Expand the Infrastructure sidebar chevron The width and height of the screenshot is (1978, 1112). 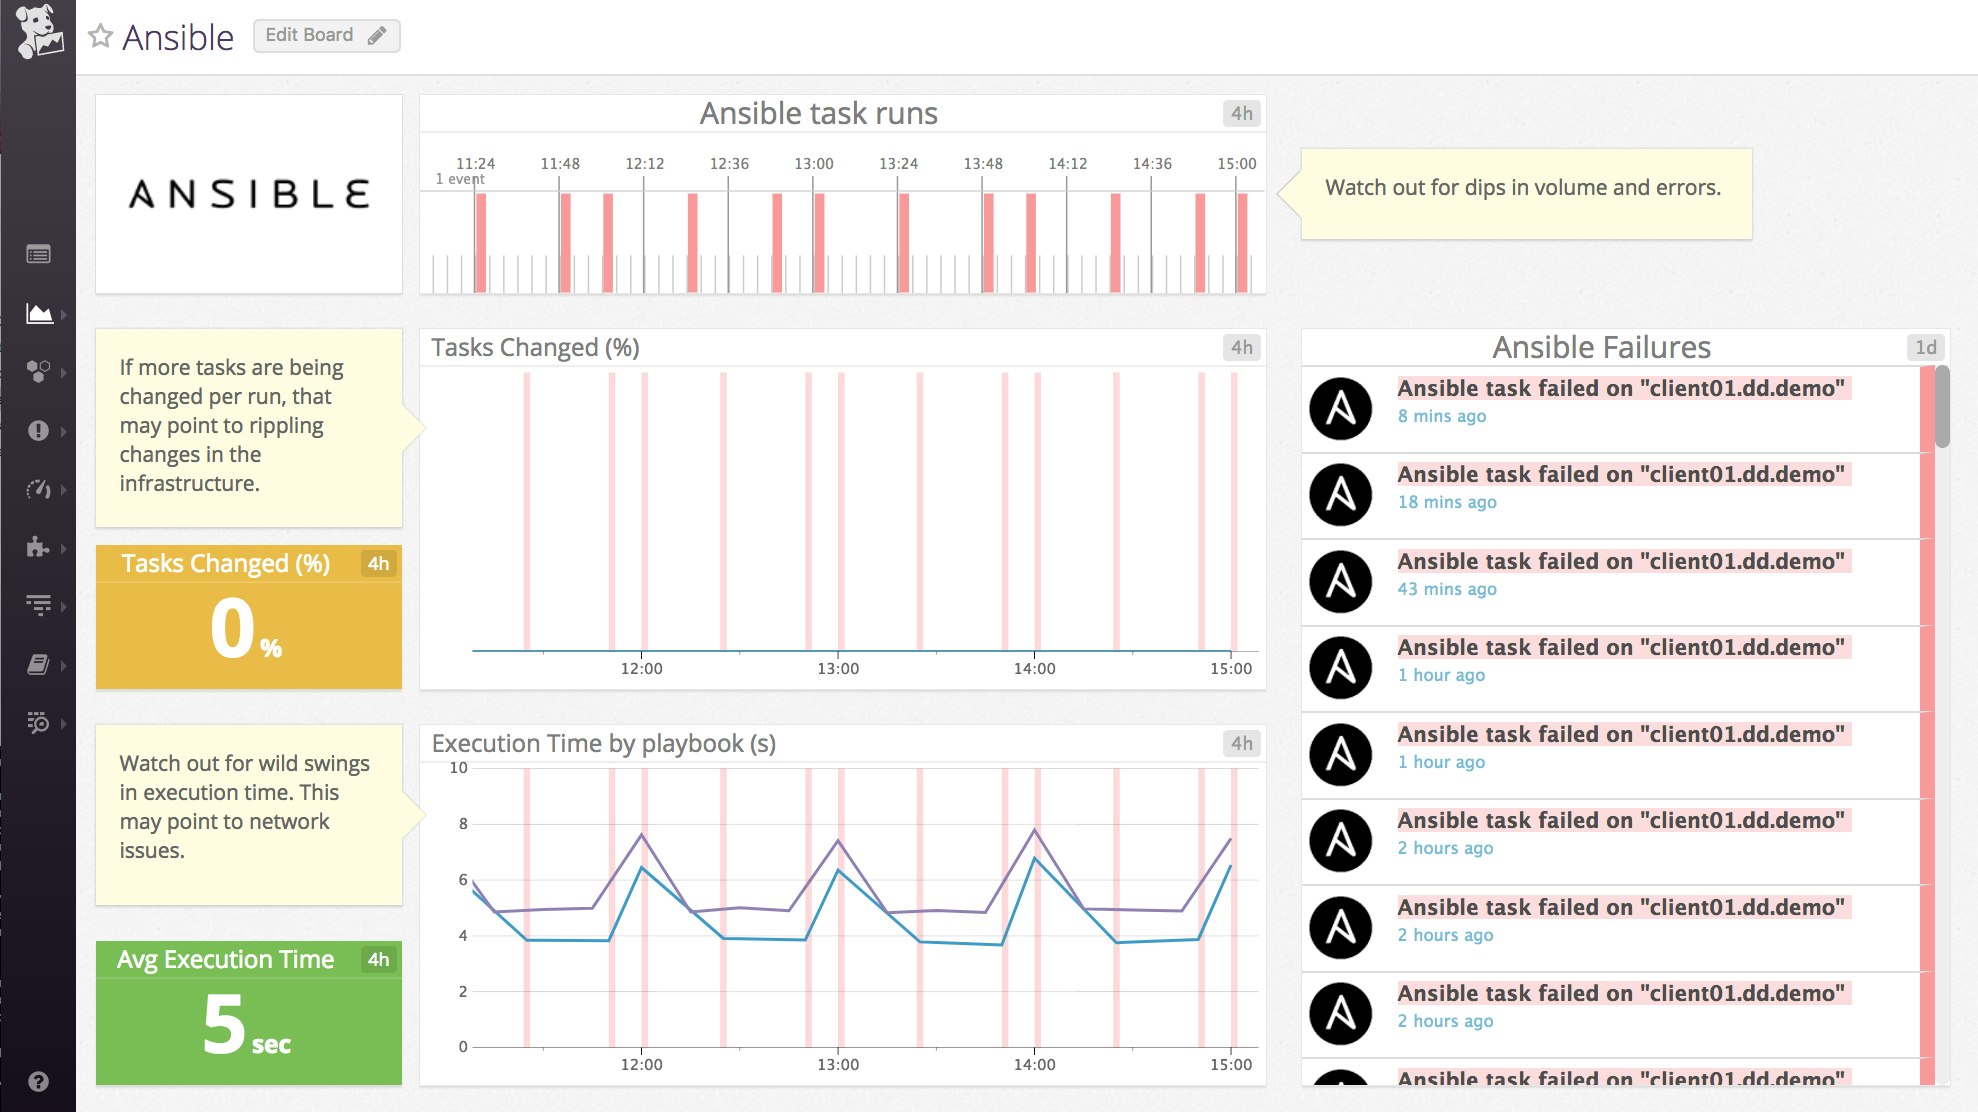pos(64,372)
